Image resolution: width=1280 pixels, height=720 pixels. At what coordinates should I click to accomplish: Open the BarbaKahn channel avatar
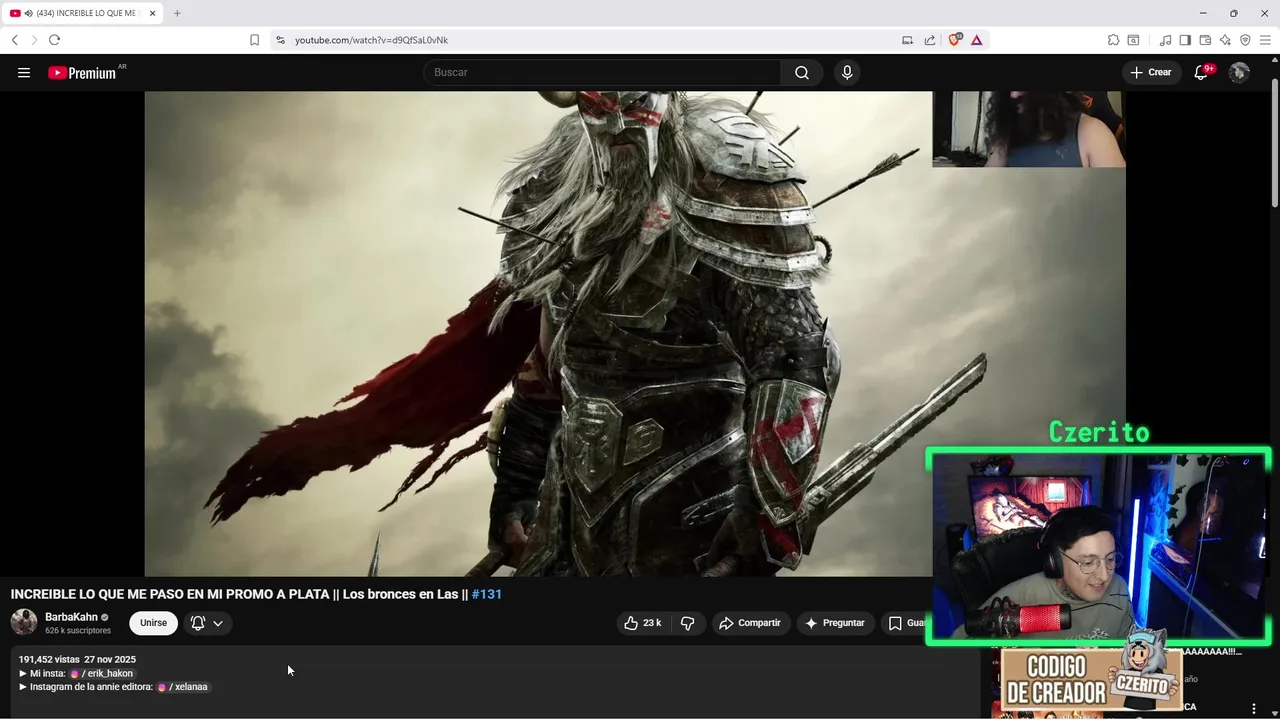pos(24,622)
